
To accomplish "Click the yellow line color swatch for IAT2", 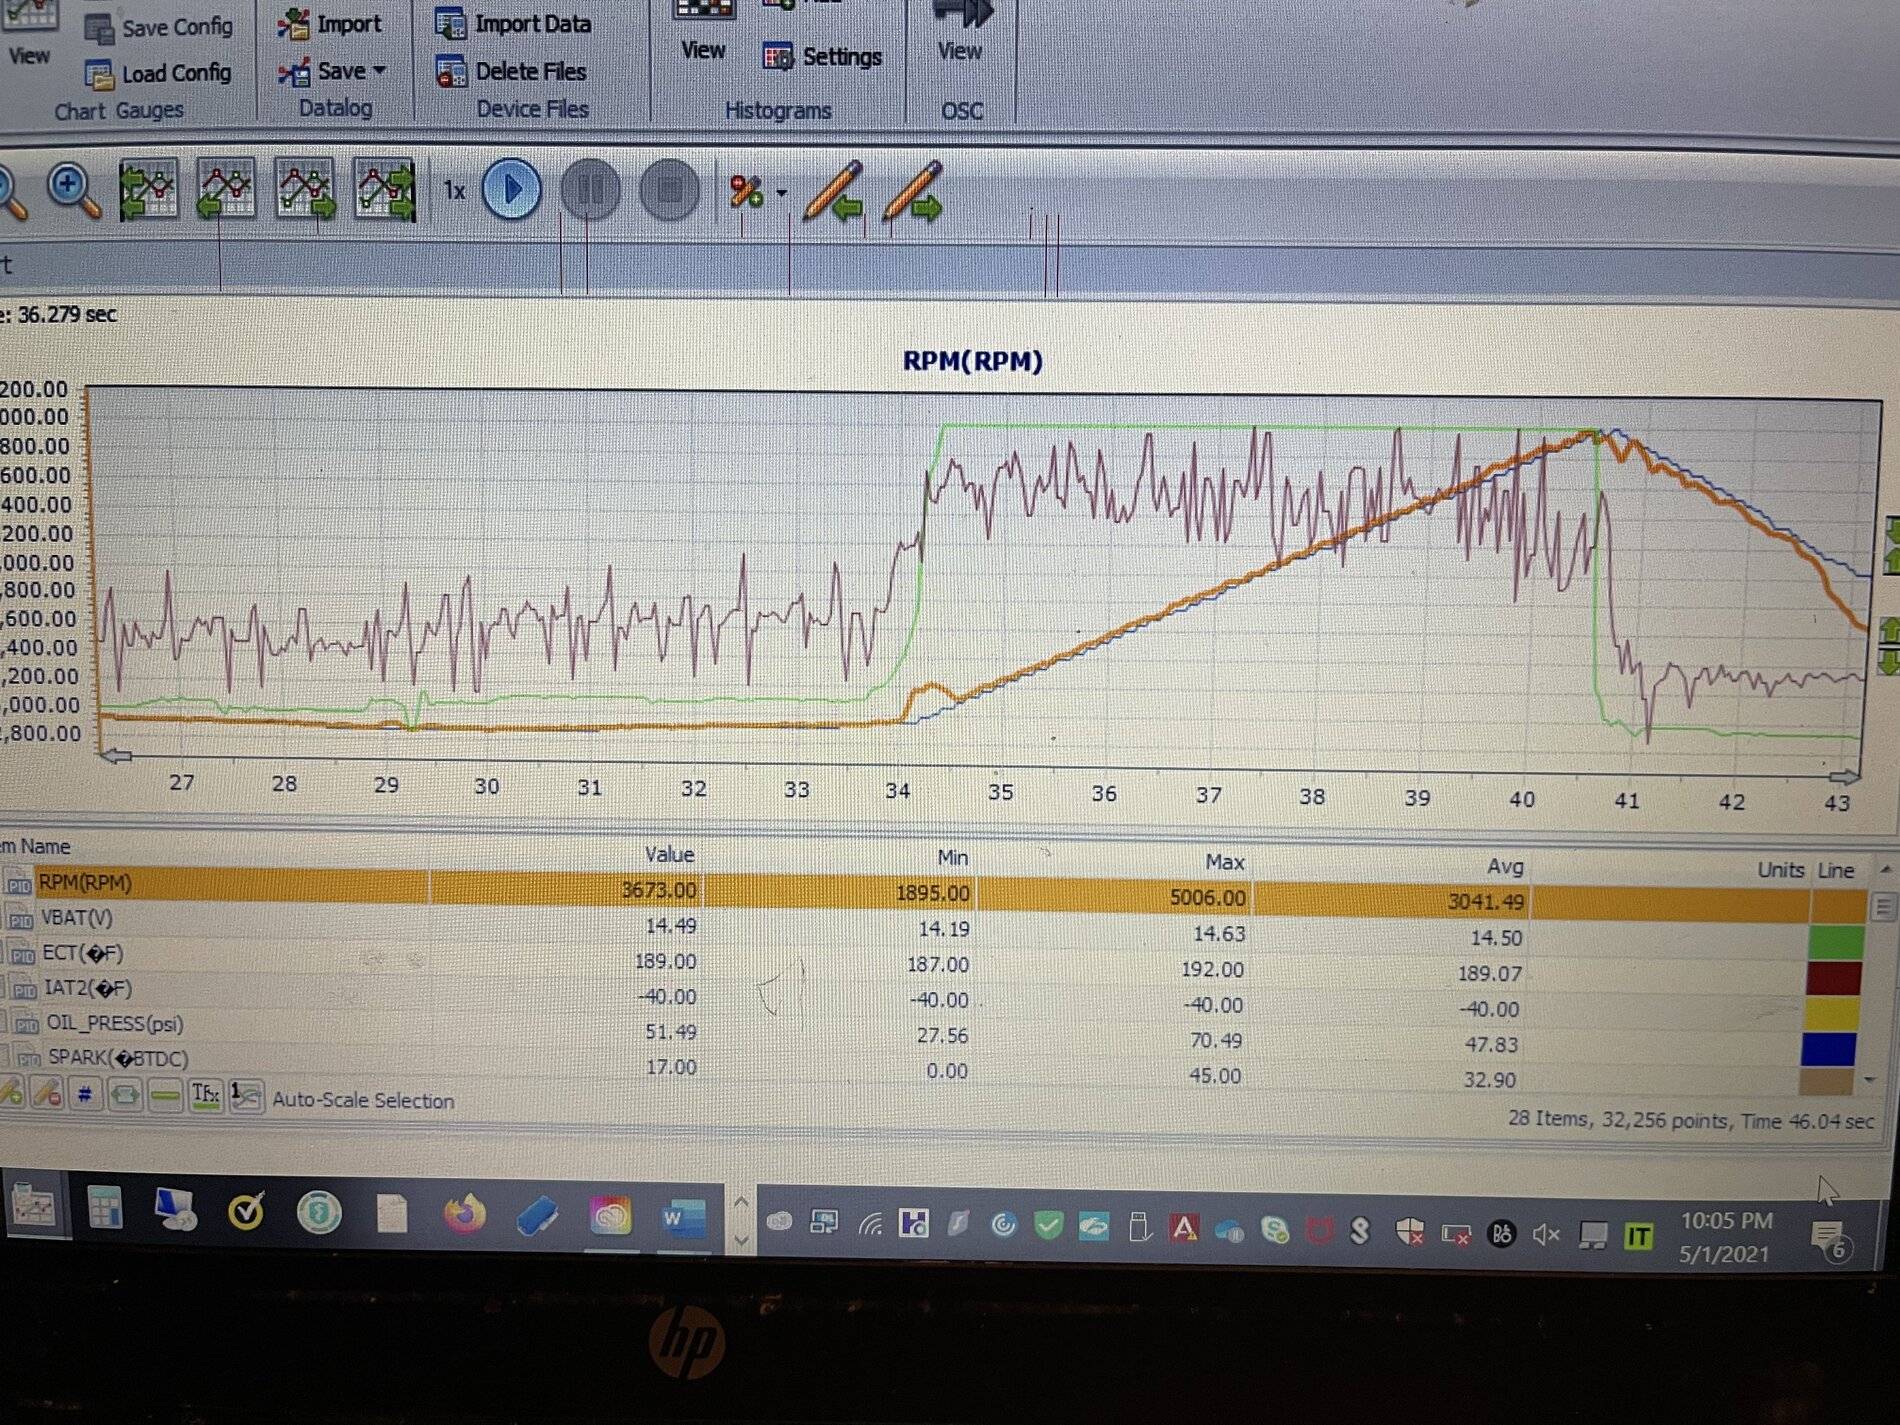I will click(1831, 1013).
